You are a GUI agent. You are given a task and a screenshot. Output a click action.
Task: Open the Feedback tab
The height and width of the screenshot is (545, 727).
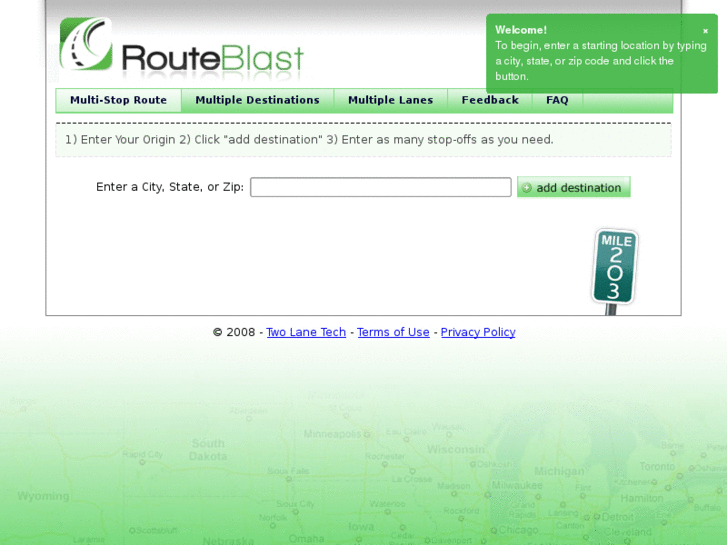coord(490,100)
